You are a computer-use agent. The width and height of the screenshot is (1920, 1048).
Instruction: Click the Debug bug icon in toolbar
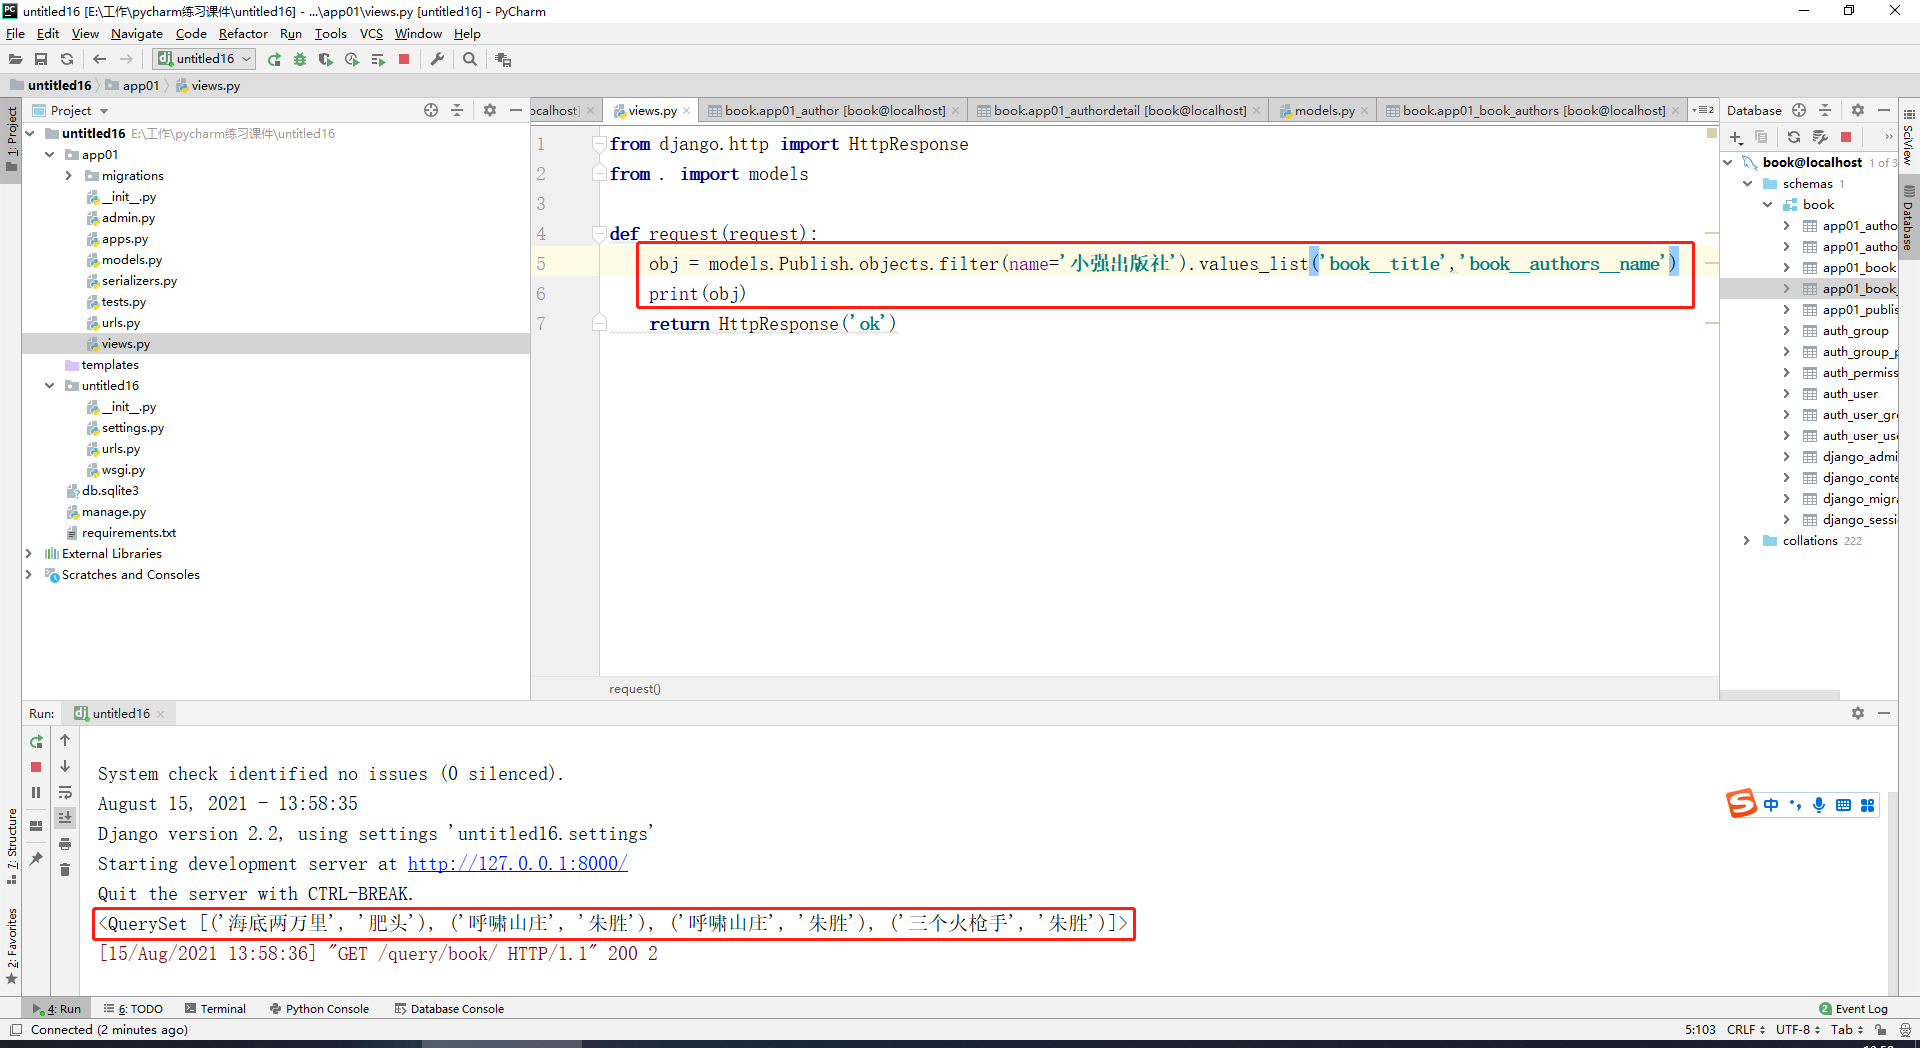tap(300, 59)
